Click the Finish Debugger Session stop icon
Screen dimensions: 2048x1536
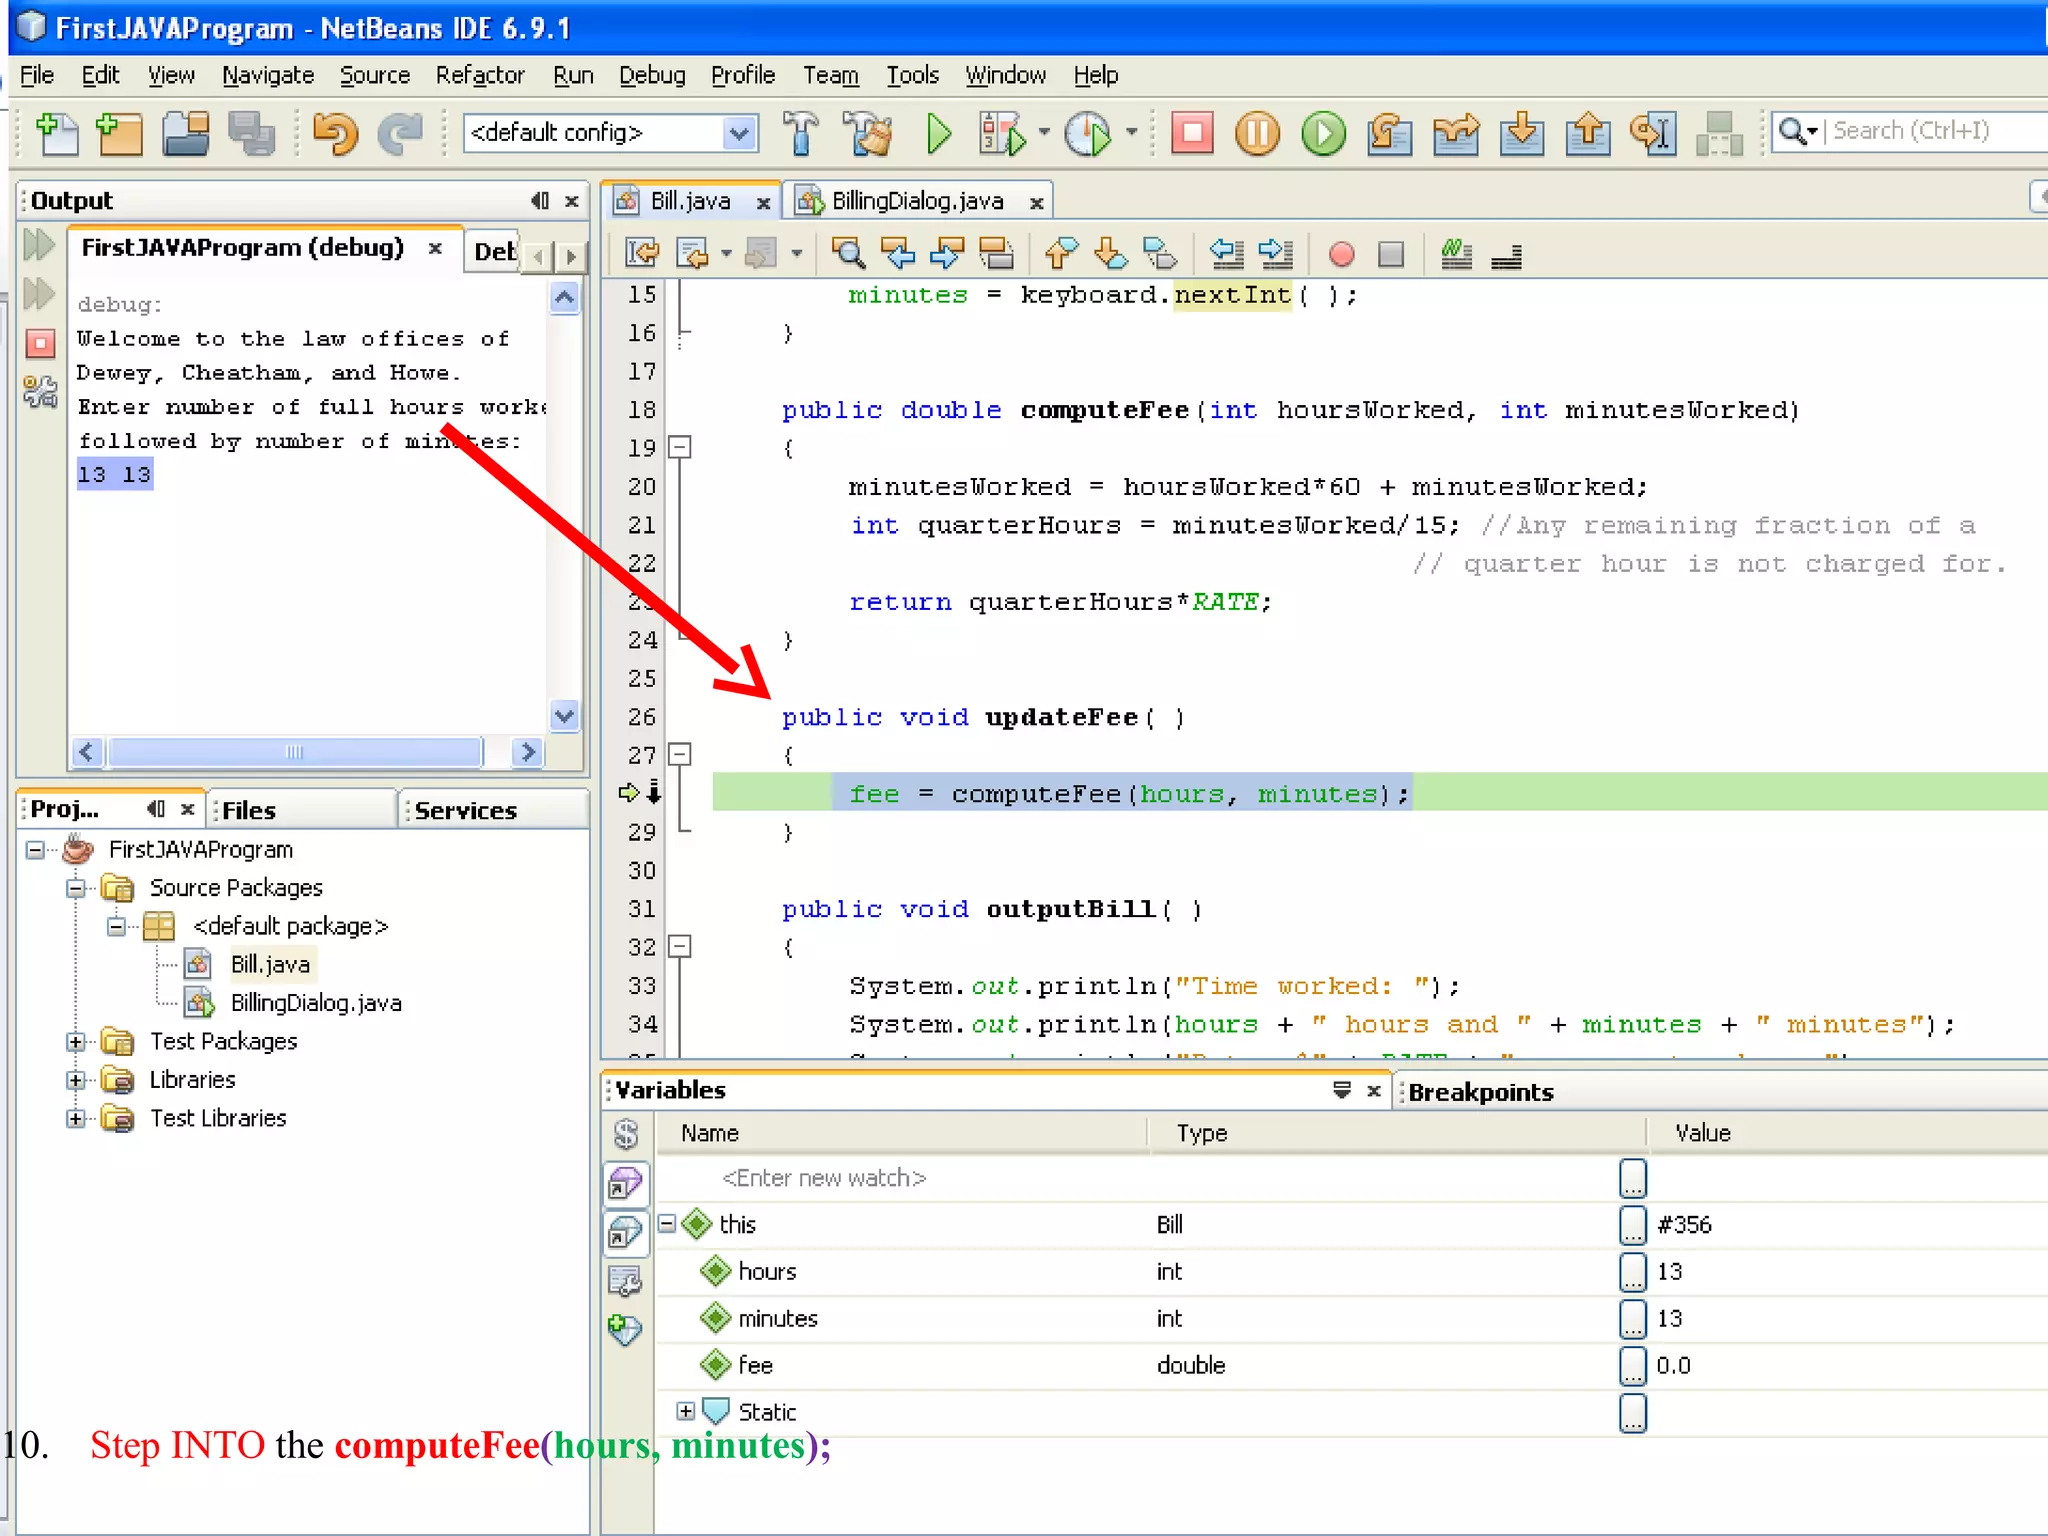1191,133
